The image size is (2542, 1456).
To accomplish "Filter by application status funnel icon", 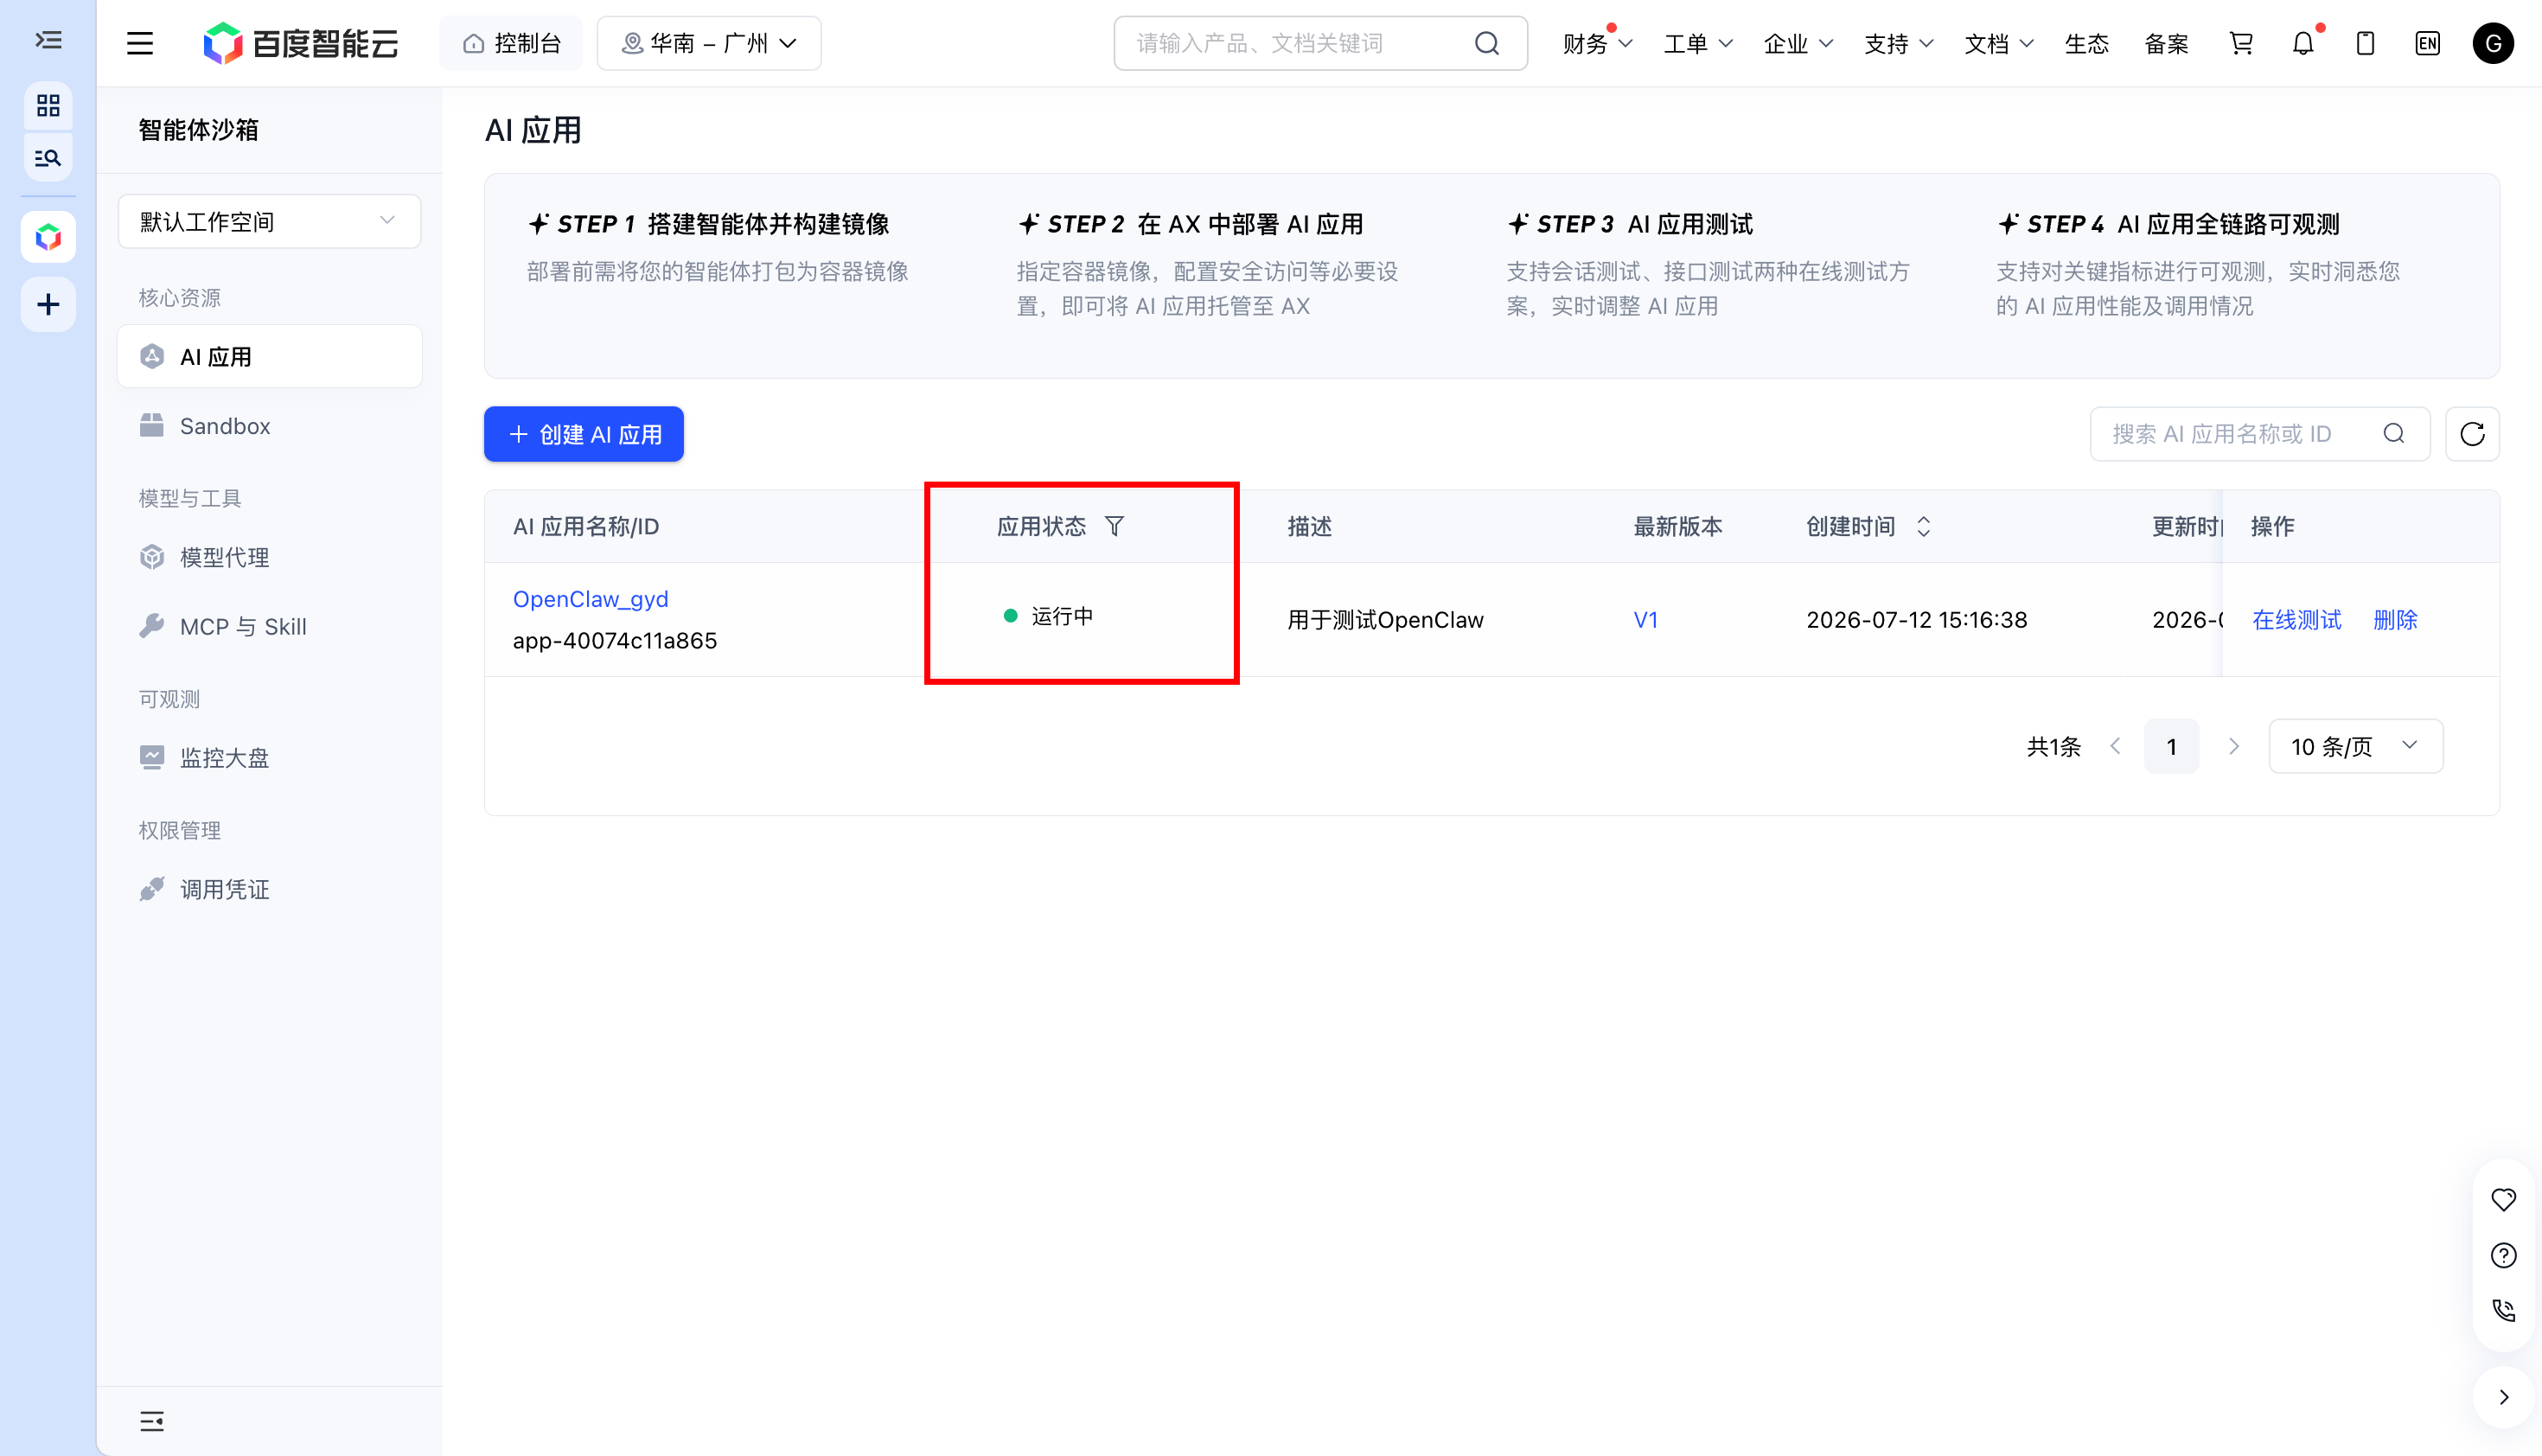I will click(1114, 526).
